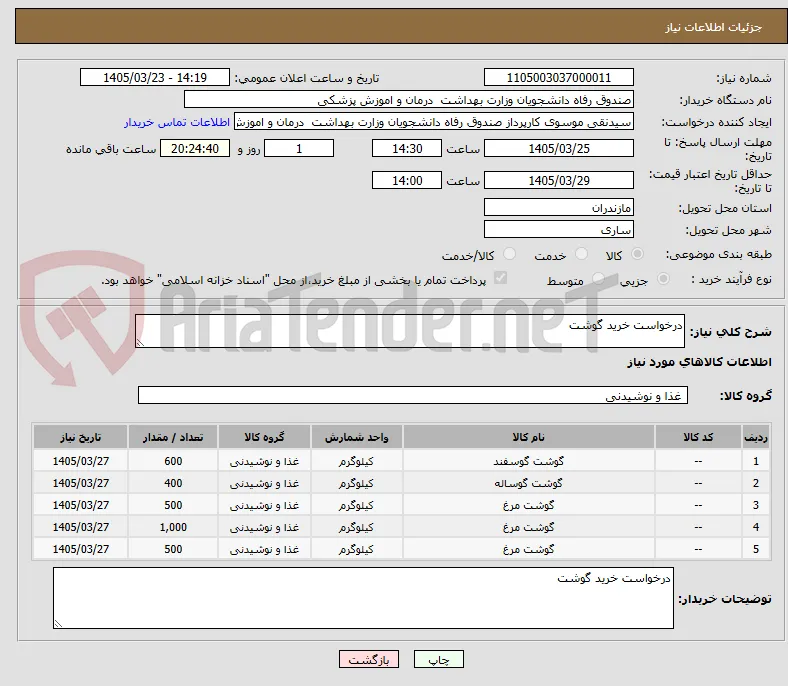788x686 pixels.
Task: Click the quantity 400 cell
Action: pyautogui.click(x=173, y=483)
